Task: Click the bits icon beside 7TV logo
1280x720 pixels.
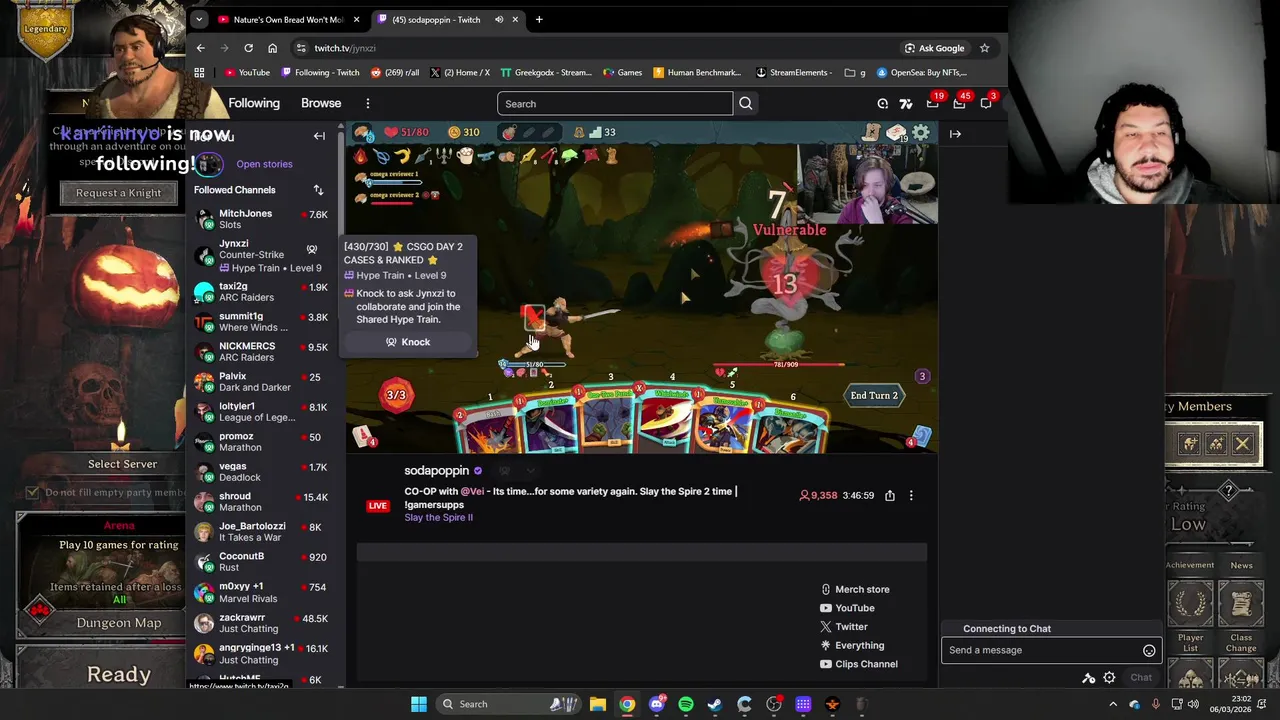Action: tap(882, 104)
